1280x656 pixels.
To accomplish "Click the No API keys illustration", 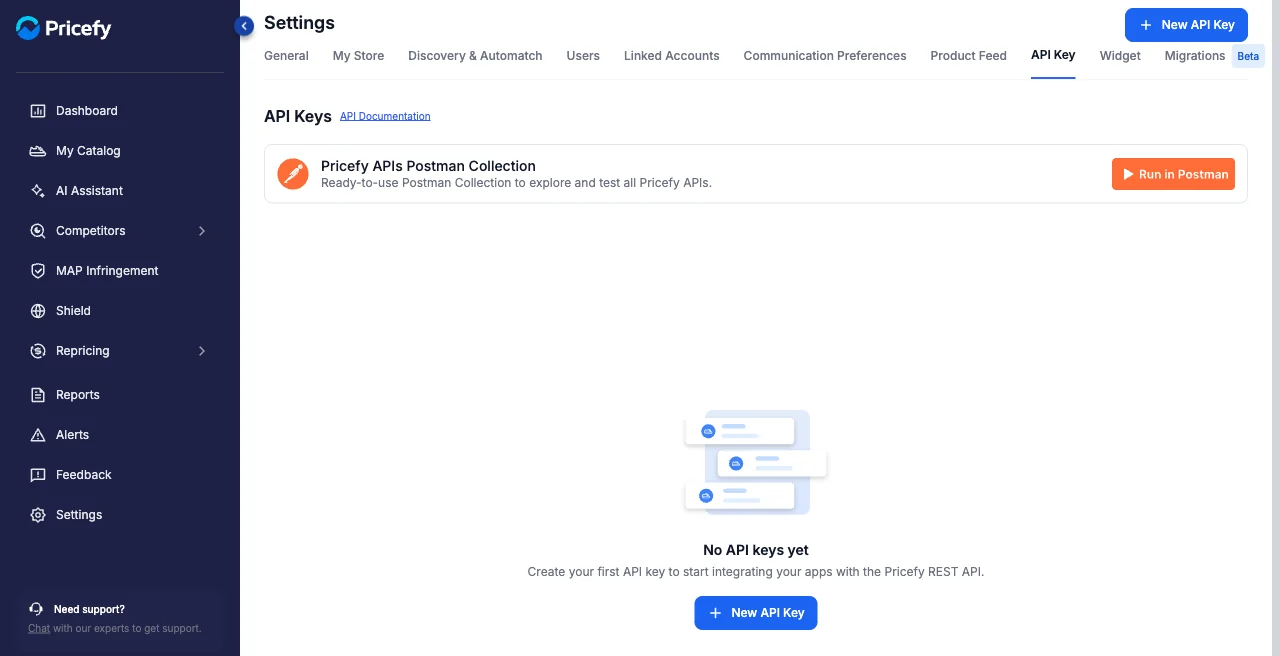I will pos(756,462).
